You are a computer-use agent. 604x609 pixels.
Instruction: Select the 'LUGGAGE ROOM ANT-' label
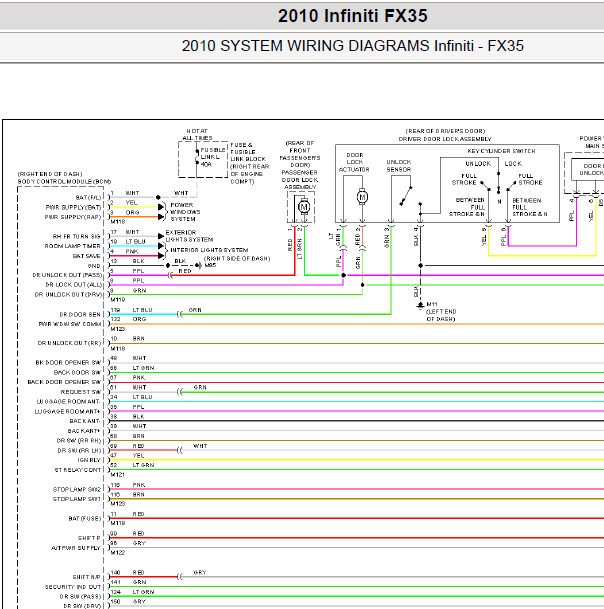68,402
